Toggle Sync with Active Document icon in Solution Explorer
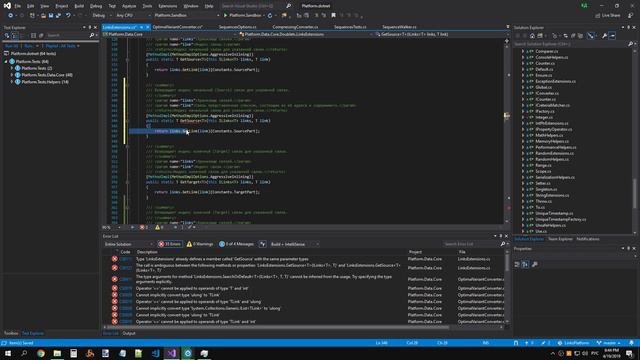The height and width of the screenshot is (360, 640). click(x=591, y=36)
